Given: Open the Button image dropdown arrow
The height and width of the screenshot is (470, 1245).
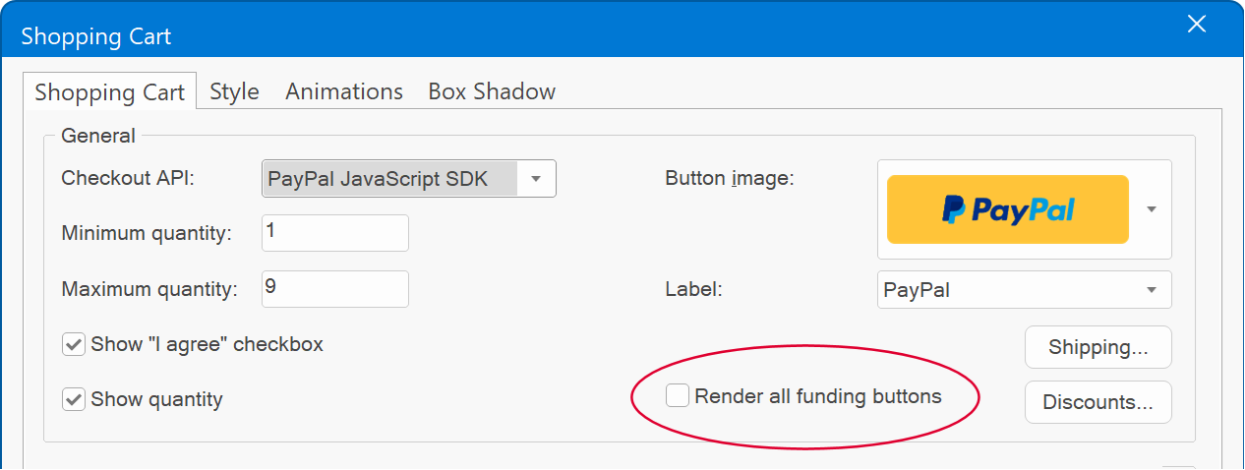Looking at the screenshot, I should click(x=1151, y=209).
